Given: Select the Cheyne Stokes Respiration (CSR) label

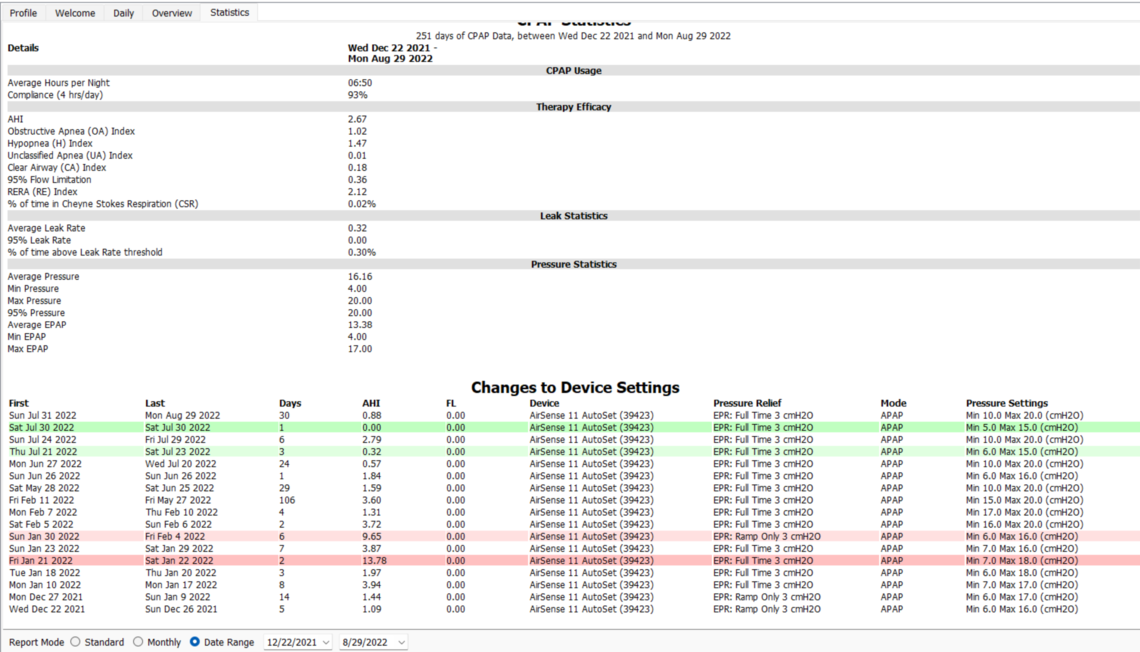Looking at the screenshot, I should tap(103, 204).
